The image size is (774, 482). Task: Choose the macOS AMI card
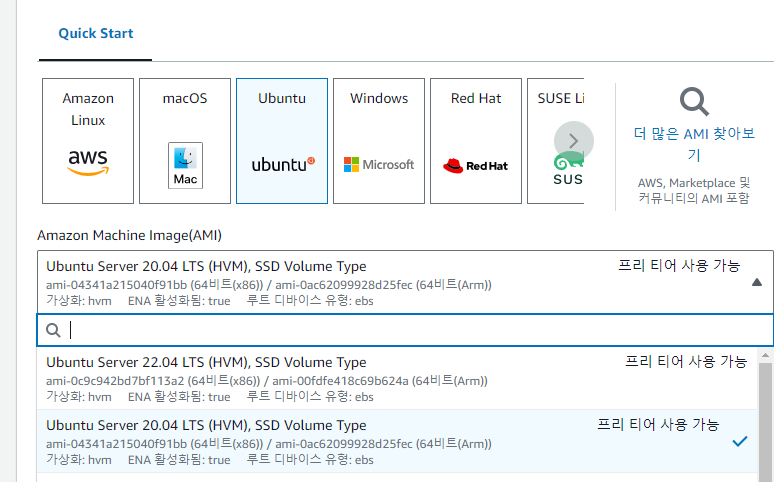[185, 141]
